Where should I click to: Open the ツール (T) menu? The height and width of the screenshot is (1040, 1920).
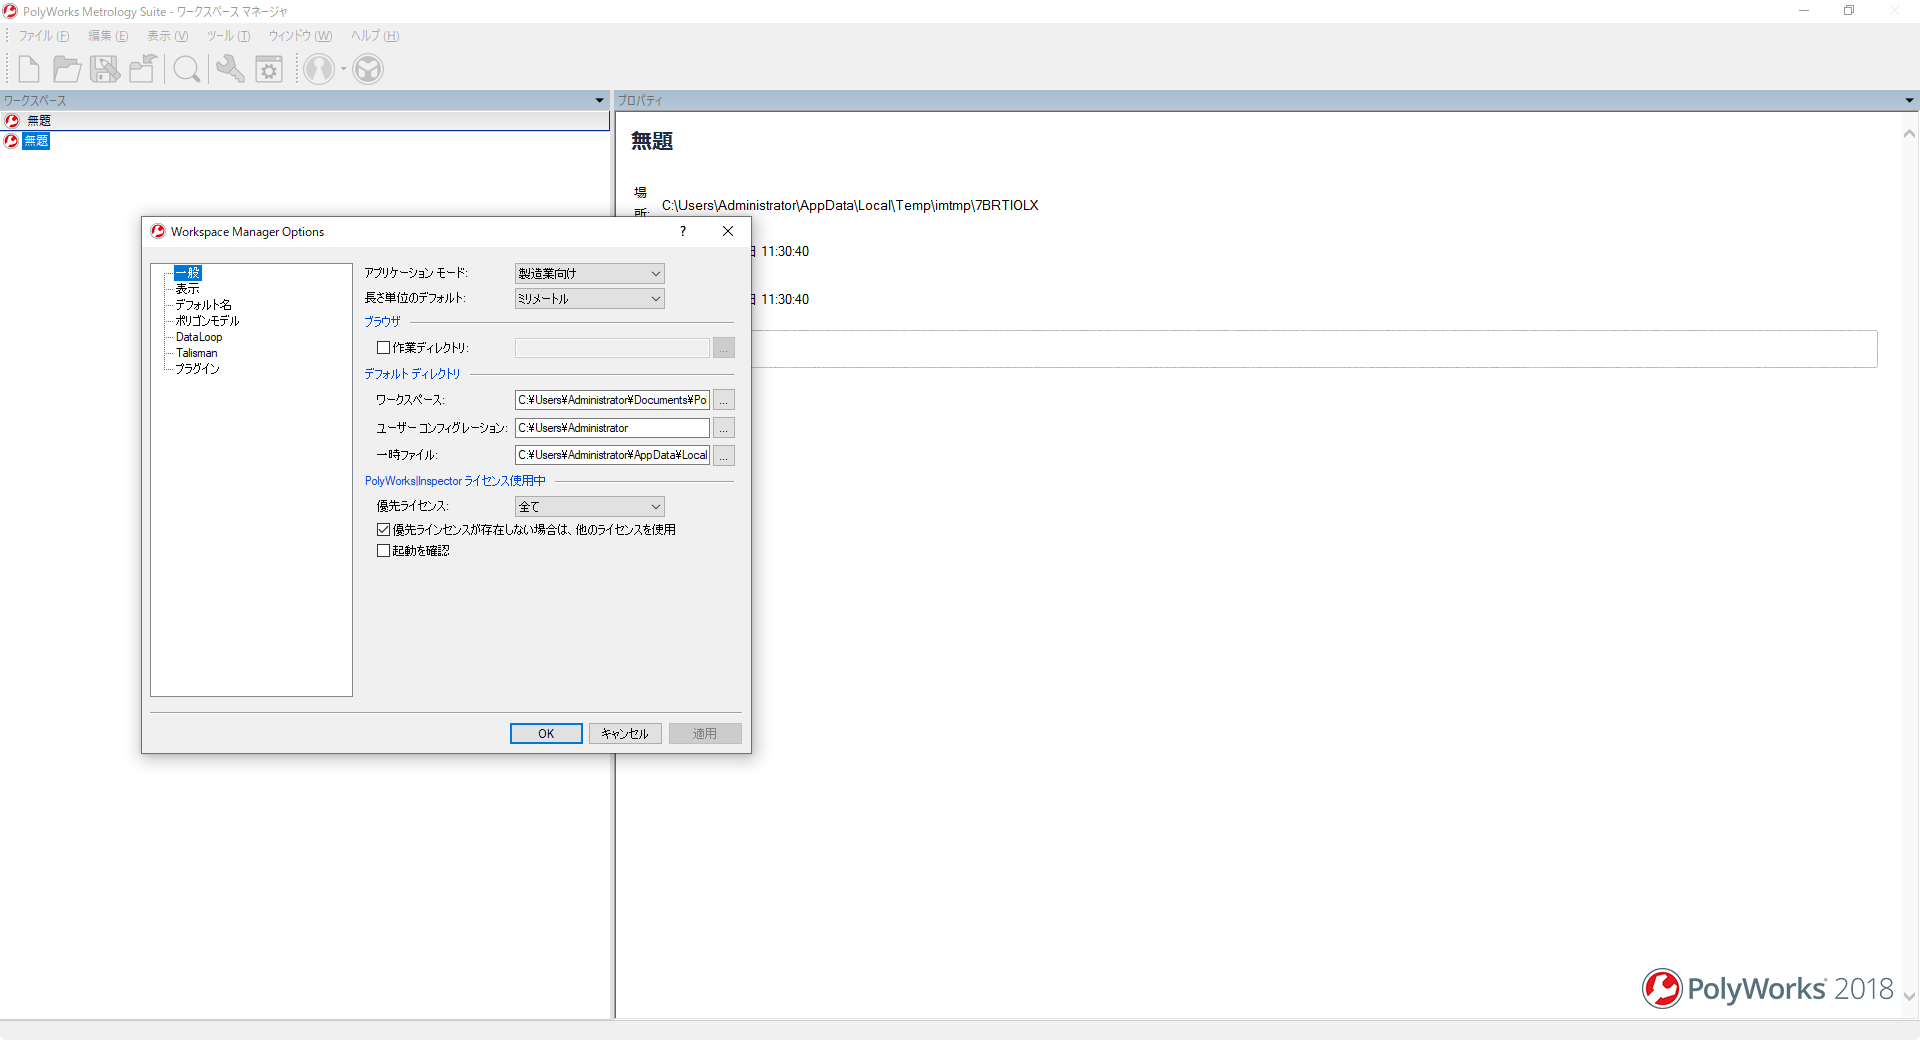tap(228, 36)
